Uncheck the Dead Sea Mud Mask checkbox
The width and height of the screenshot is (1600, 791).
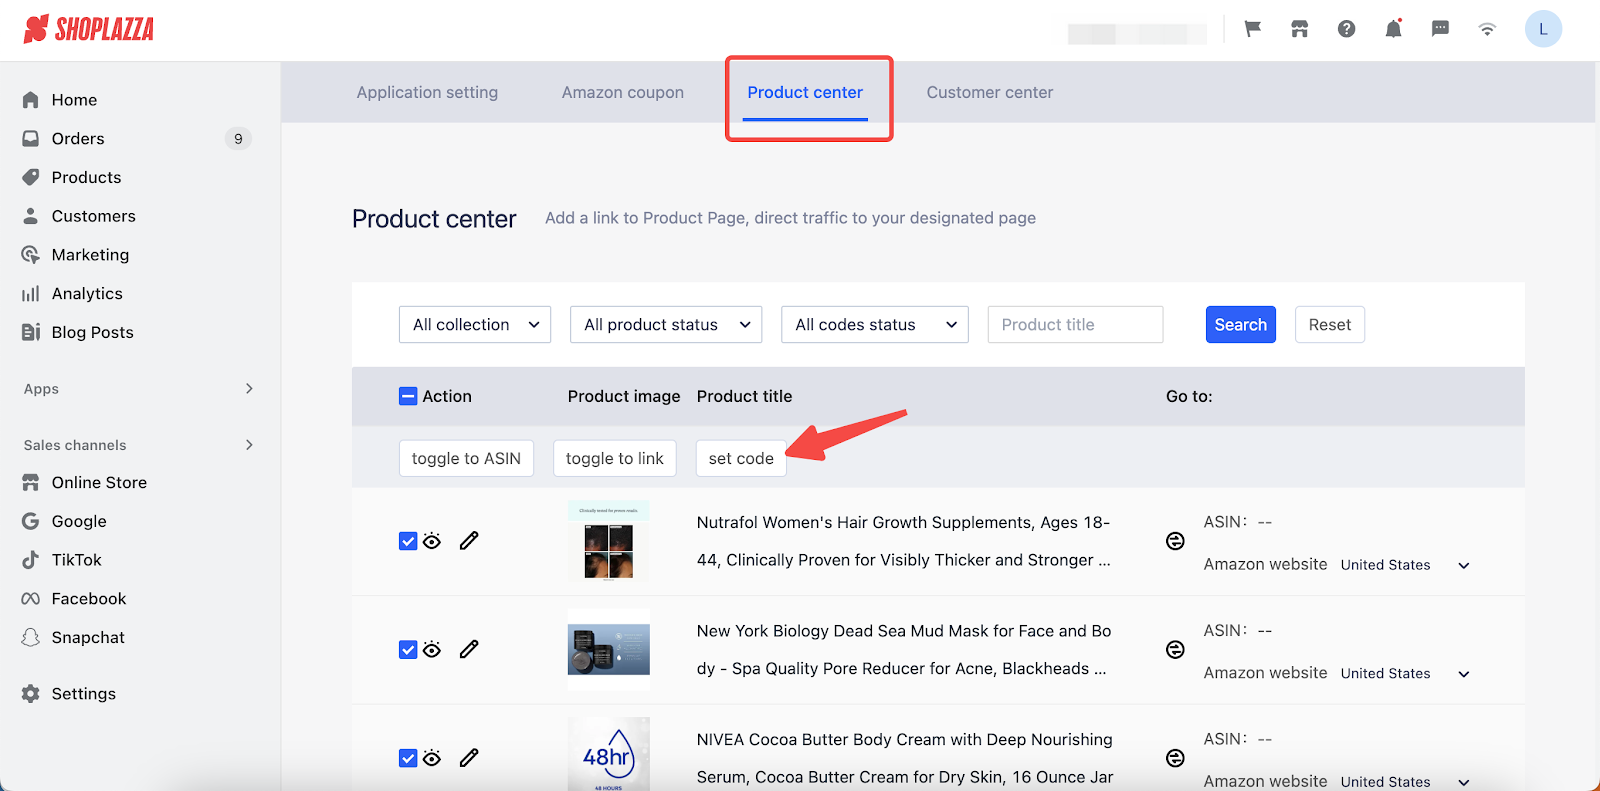click(408, 650)
